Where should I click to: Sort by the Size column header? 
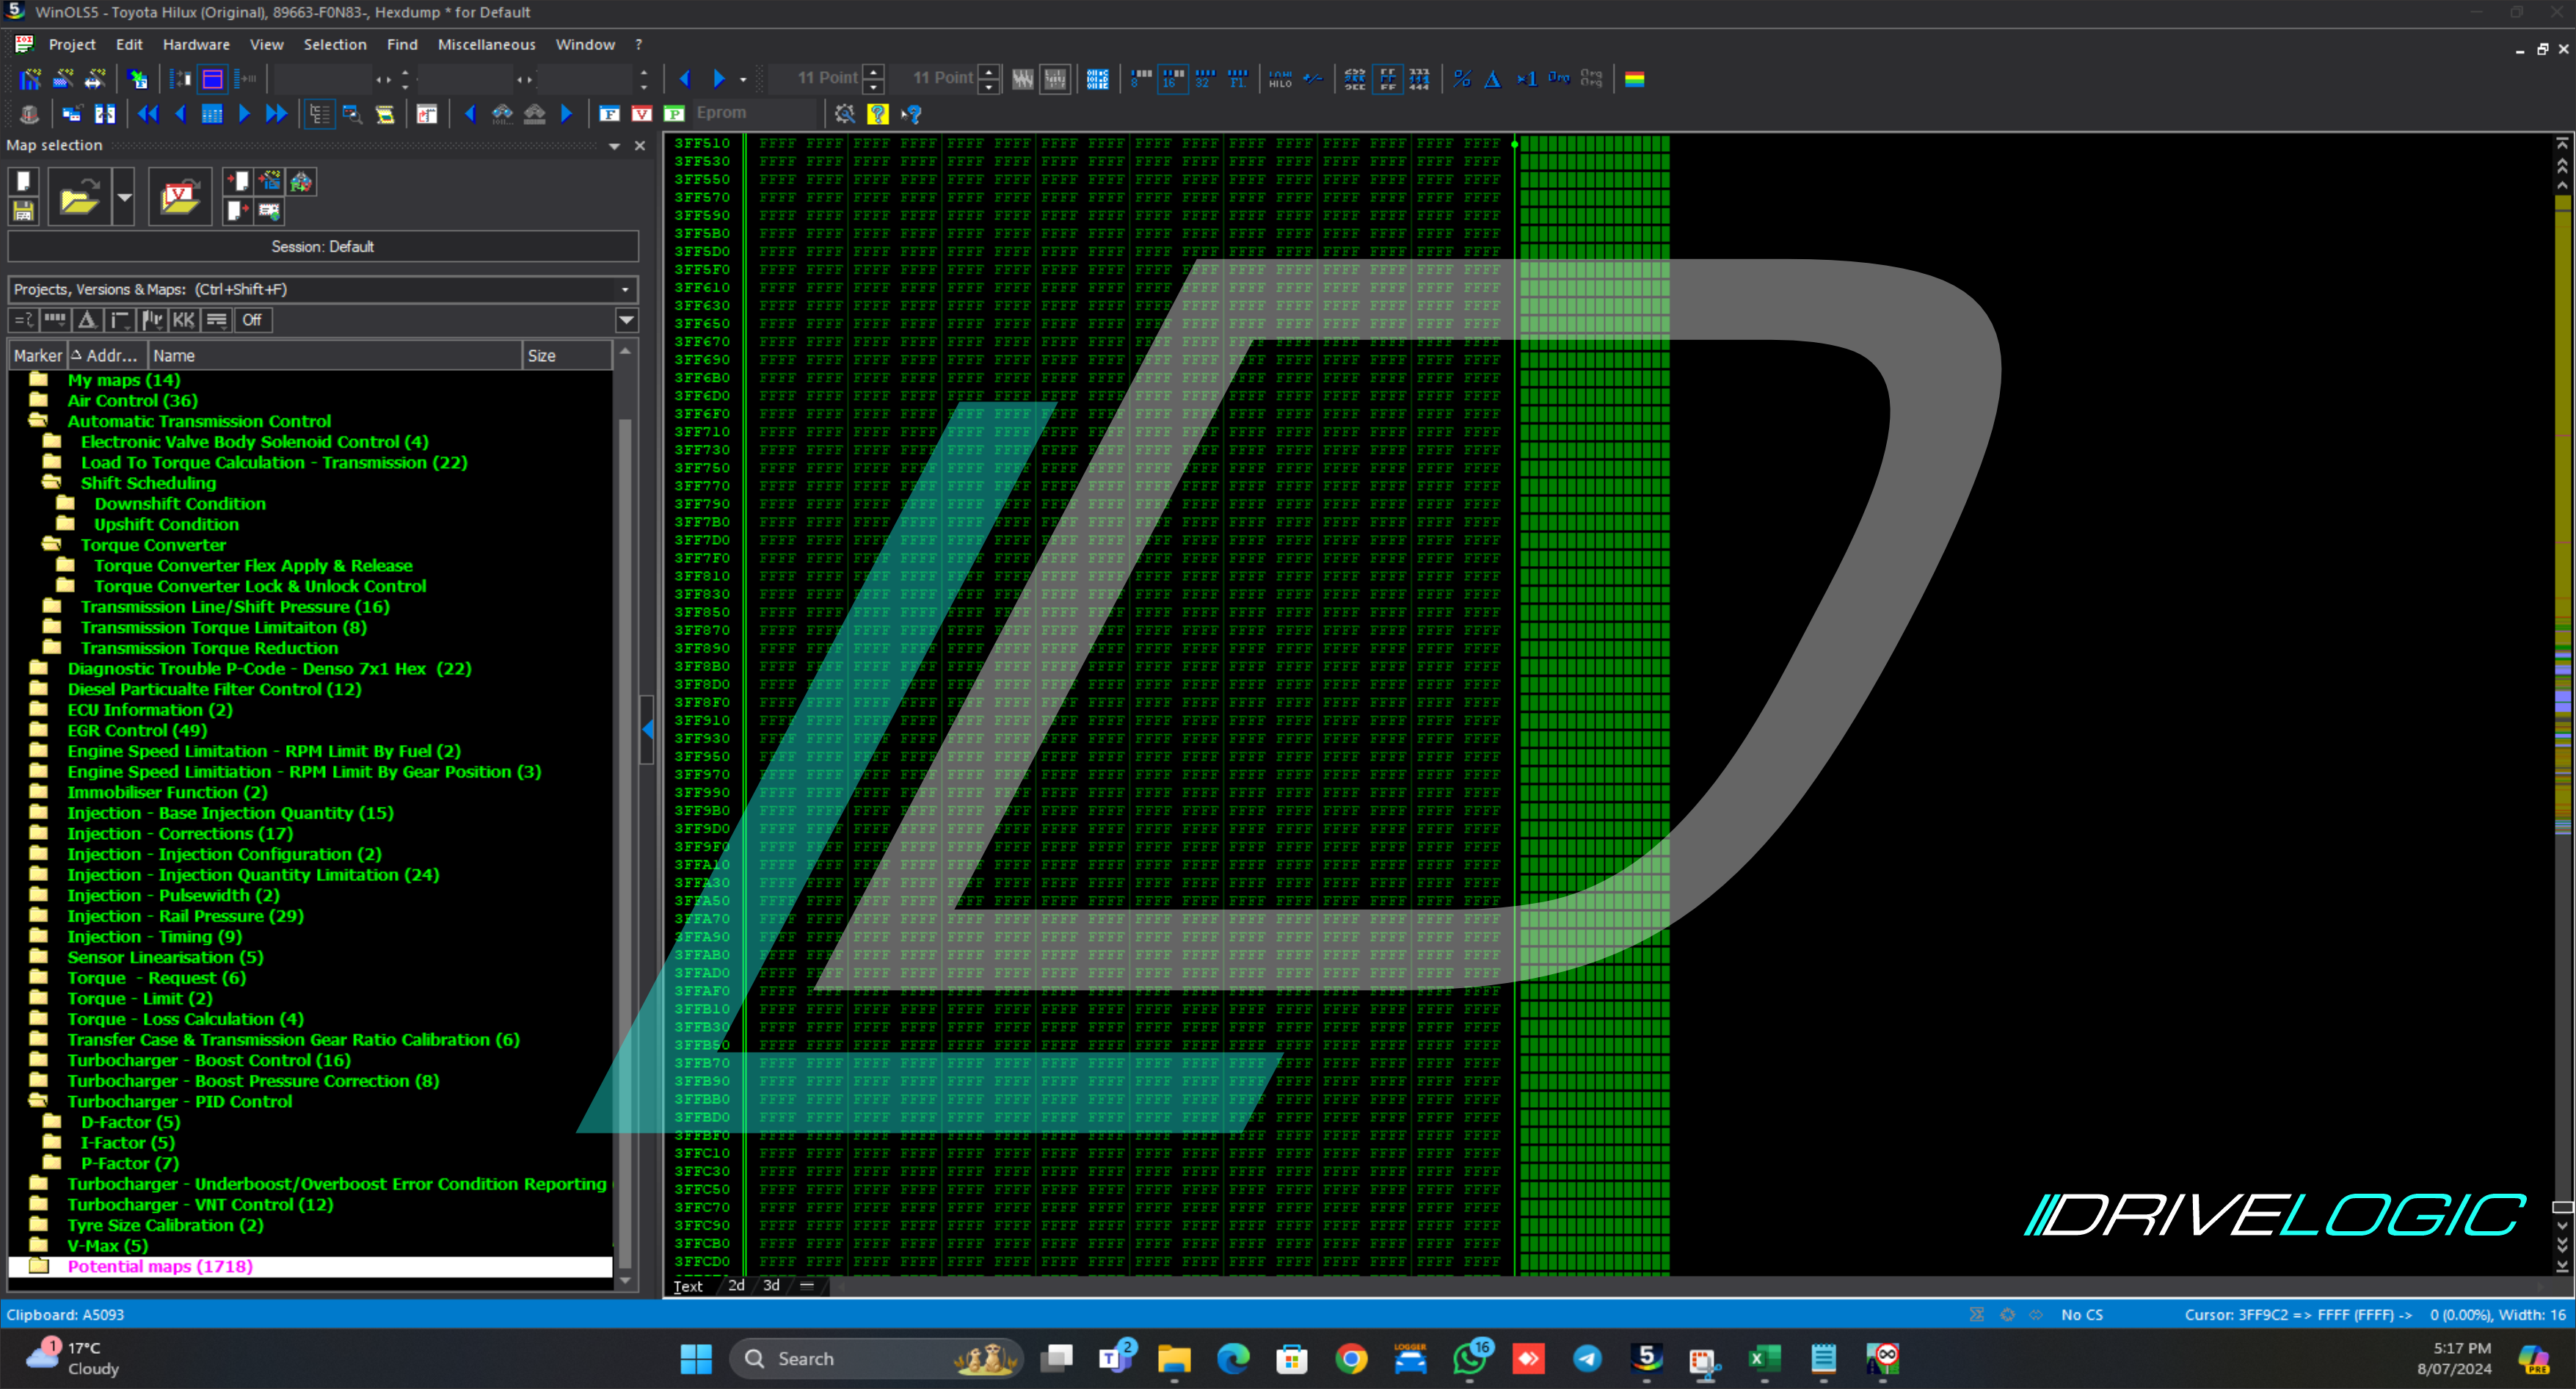pyautogui.click(x=567, y=355)
